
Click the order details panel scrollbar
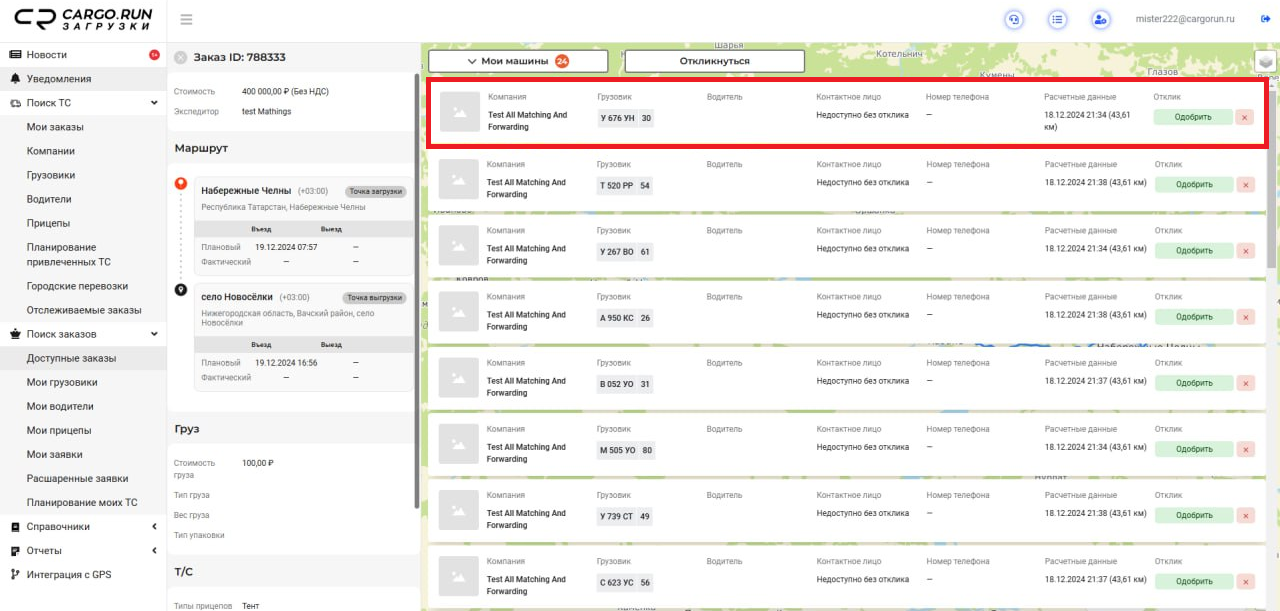pos(417,290)
